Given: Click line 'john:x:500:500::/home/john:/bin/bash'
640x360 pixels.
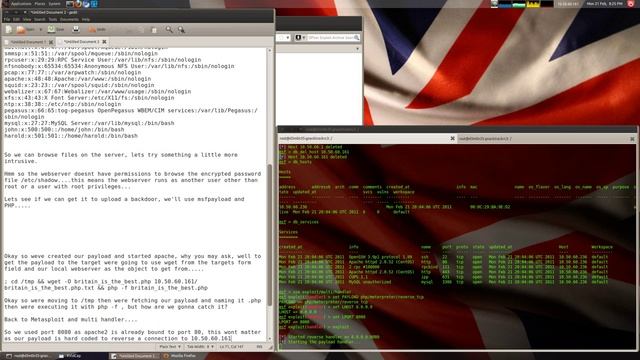Looking at the screenshot, I should point(64,129).
